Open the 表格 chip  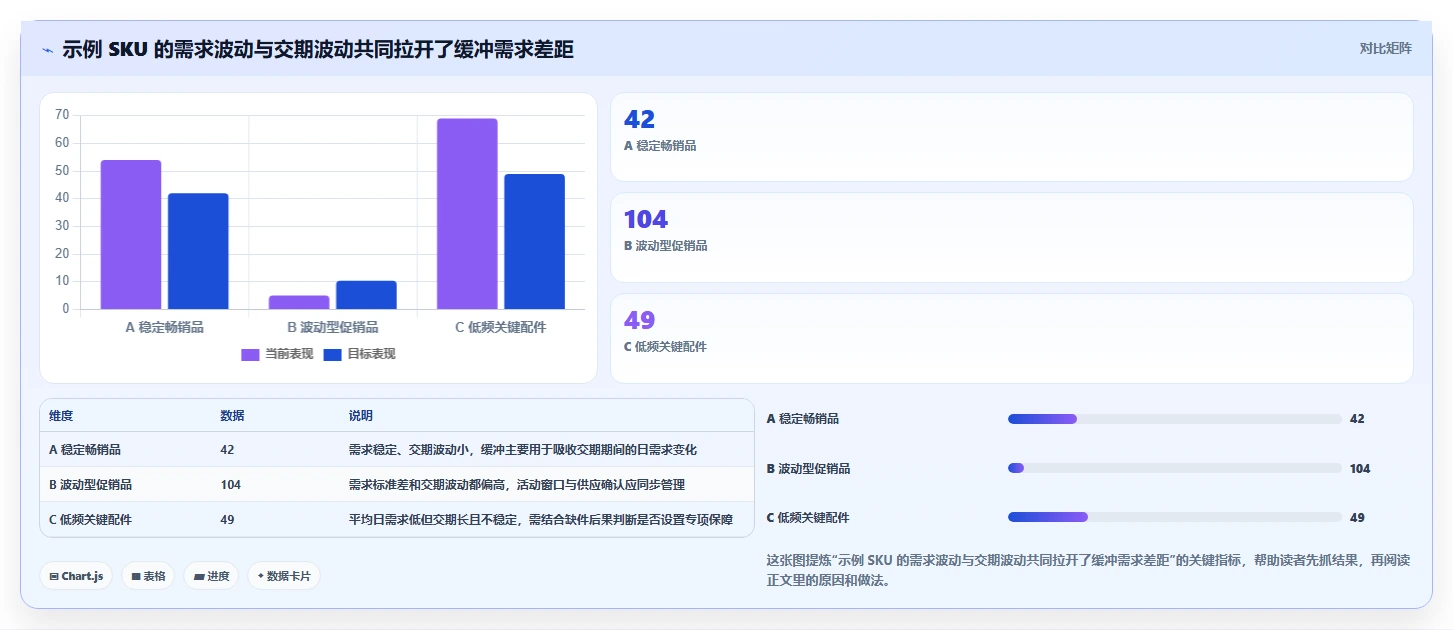click(148, 576)
